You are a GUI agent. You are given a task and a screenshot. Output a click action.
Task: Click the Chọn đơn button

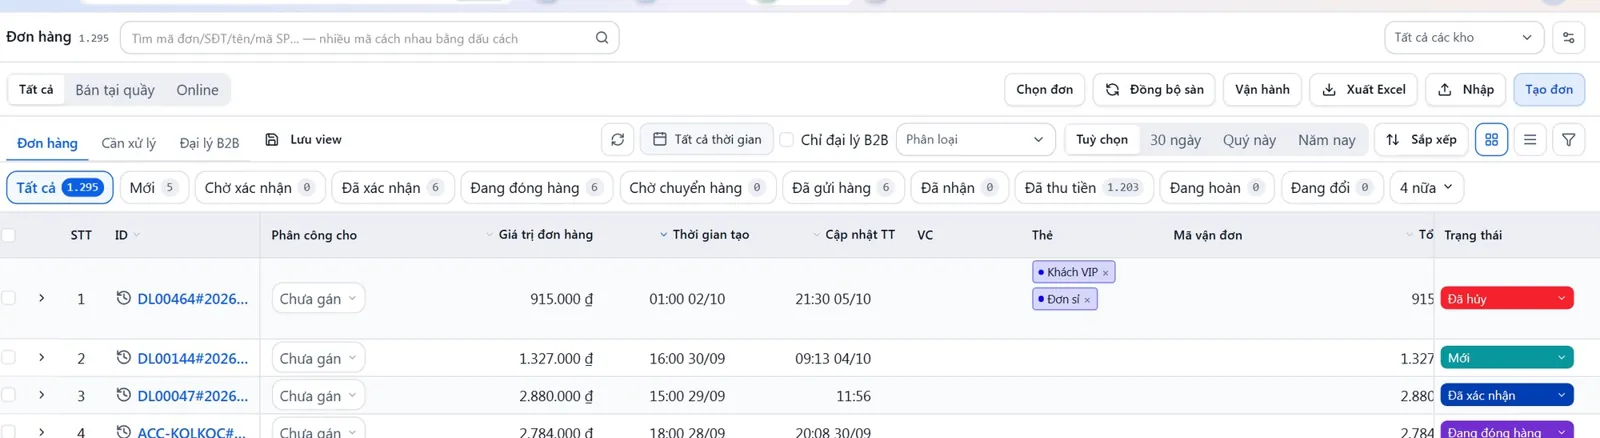tap(1045, 90)
